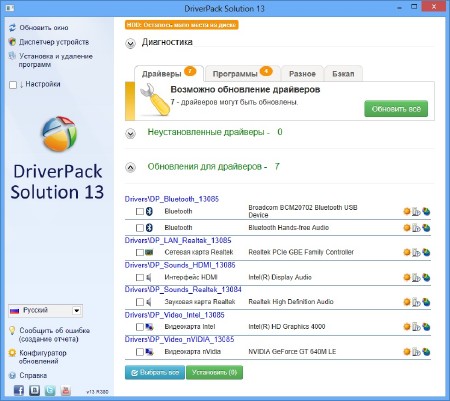
Task: Click document icon for Bluetooth Hands-free Audio row
Action: [416, 228]
